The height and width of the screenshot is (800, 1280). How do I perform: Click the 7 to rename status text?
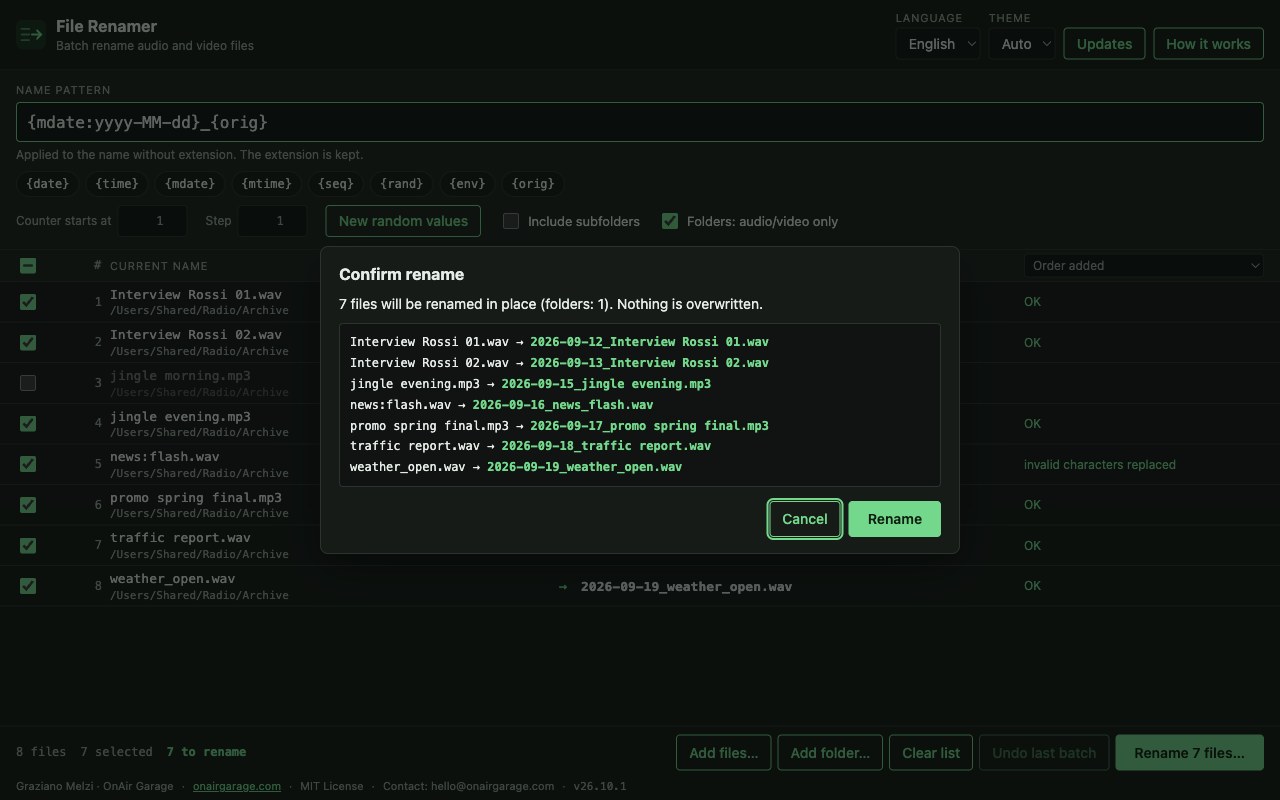click(x=206, y=752)
